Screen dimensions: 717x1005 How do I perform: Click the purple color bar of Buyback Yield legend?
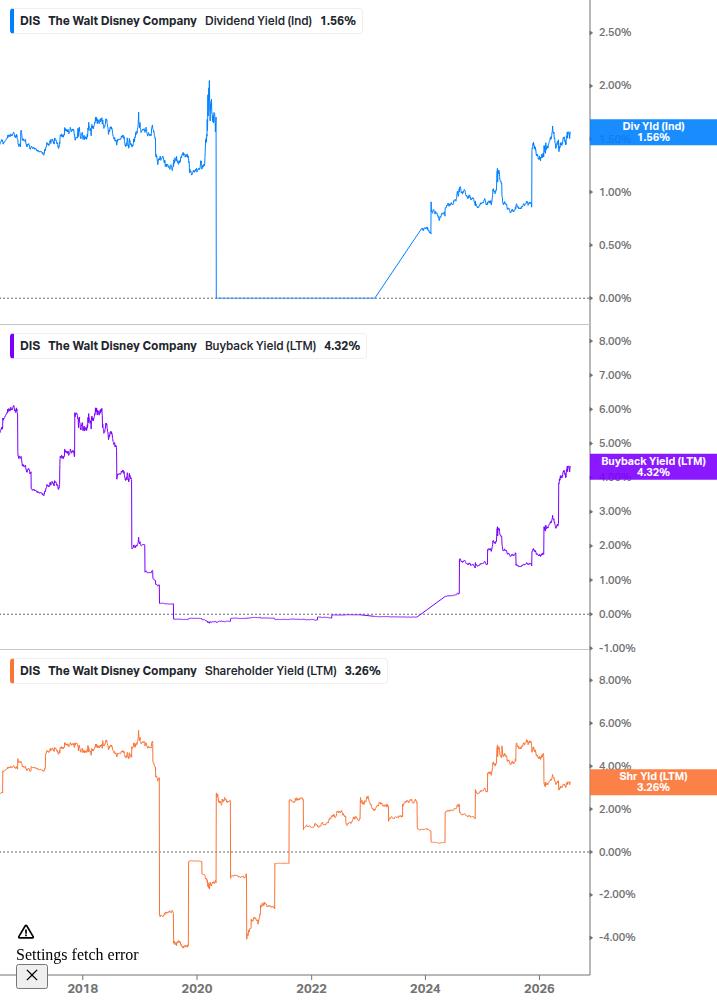point(12,346)
